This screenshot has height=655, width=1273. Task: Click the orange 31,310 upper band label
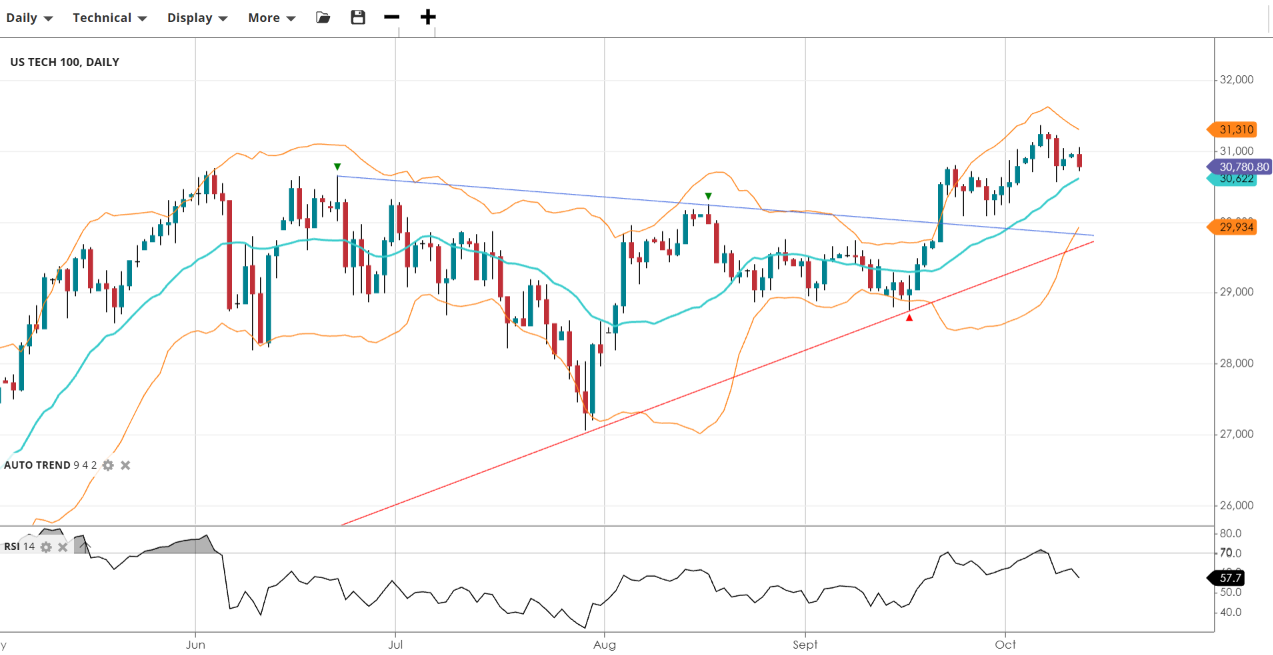pyautogui.click(x=1232, y=129)
